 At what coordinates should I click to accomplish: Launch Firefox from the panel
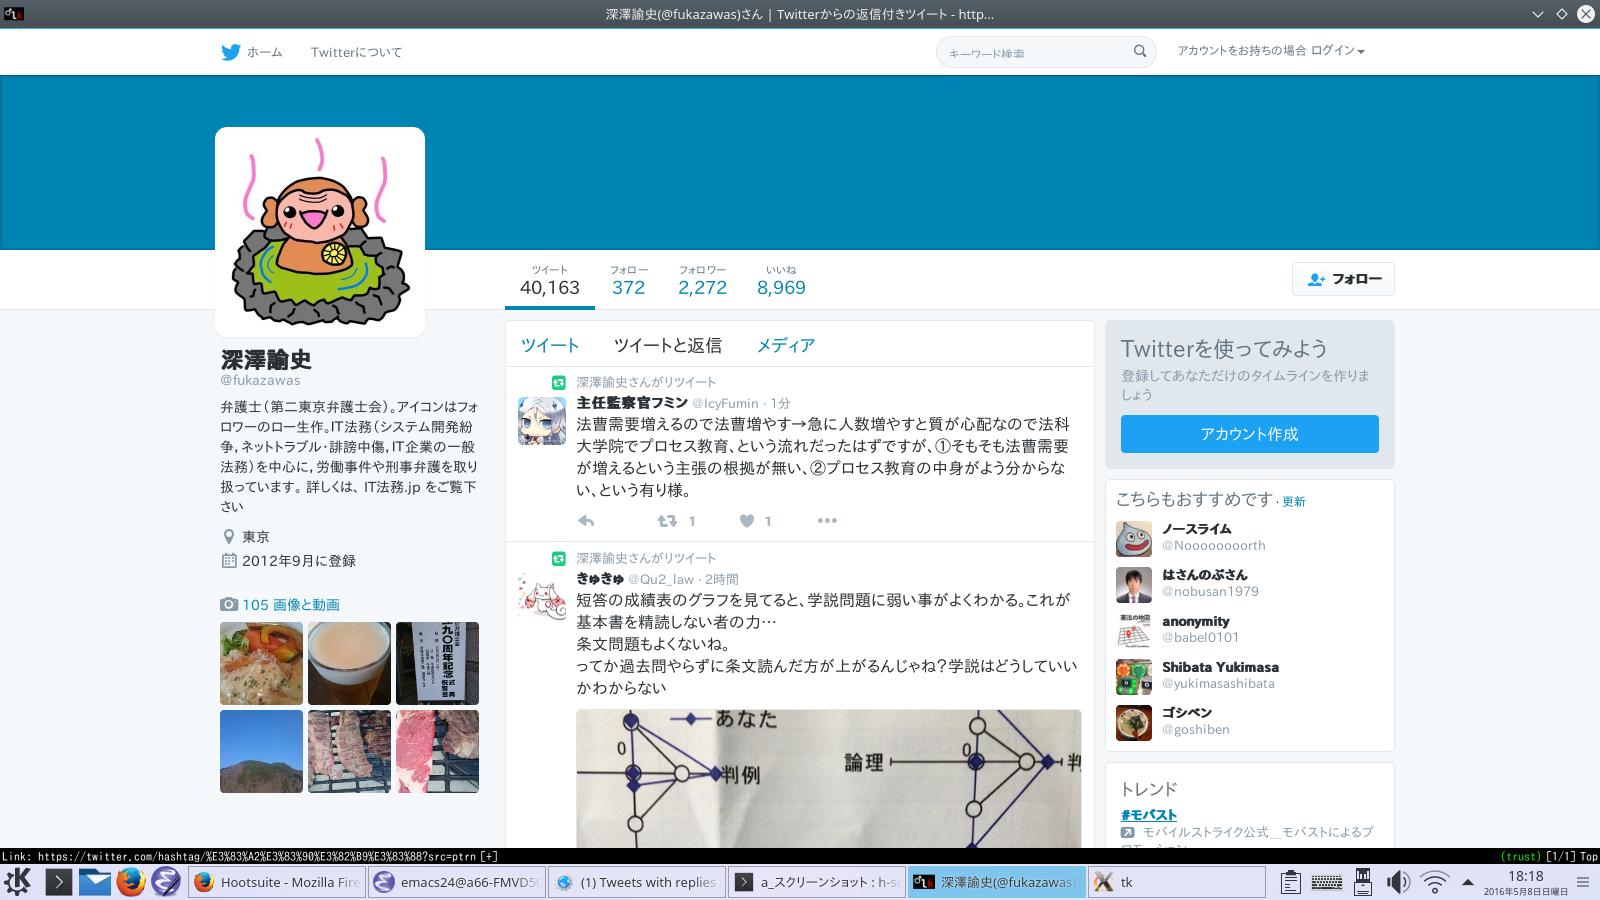[x=130, y=881]
